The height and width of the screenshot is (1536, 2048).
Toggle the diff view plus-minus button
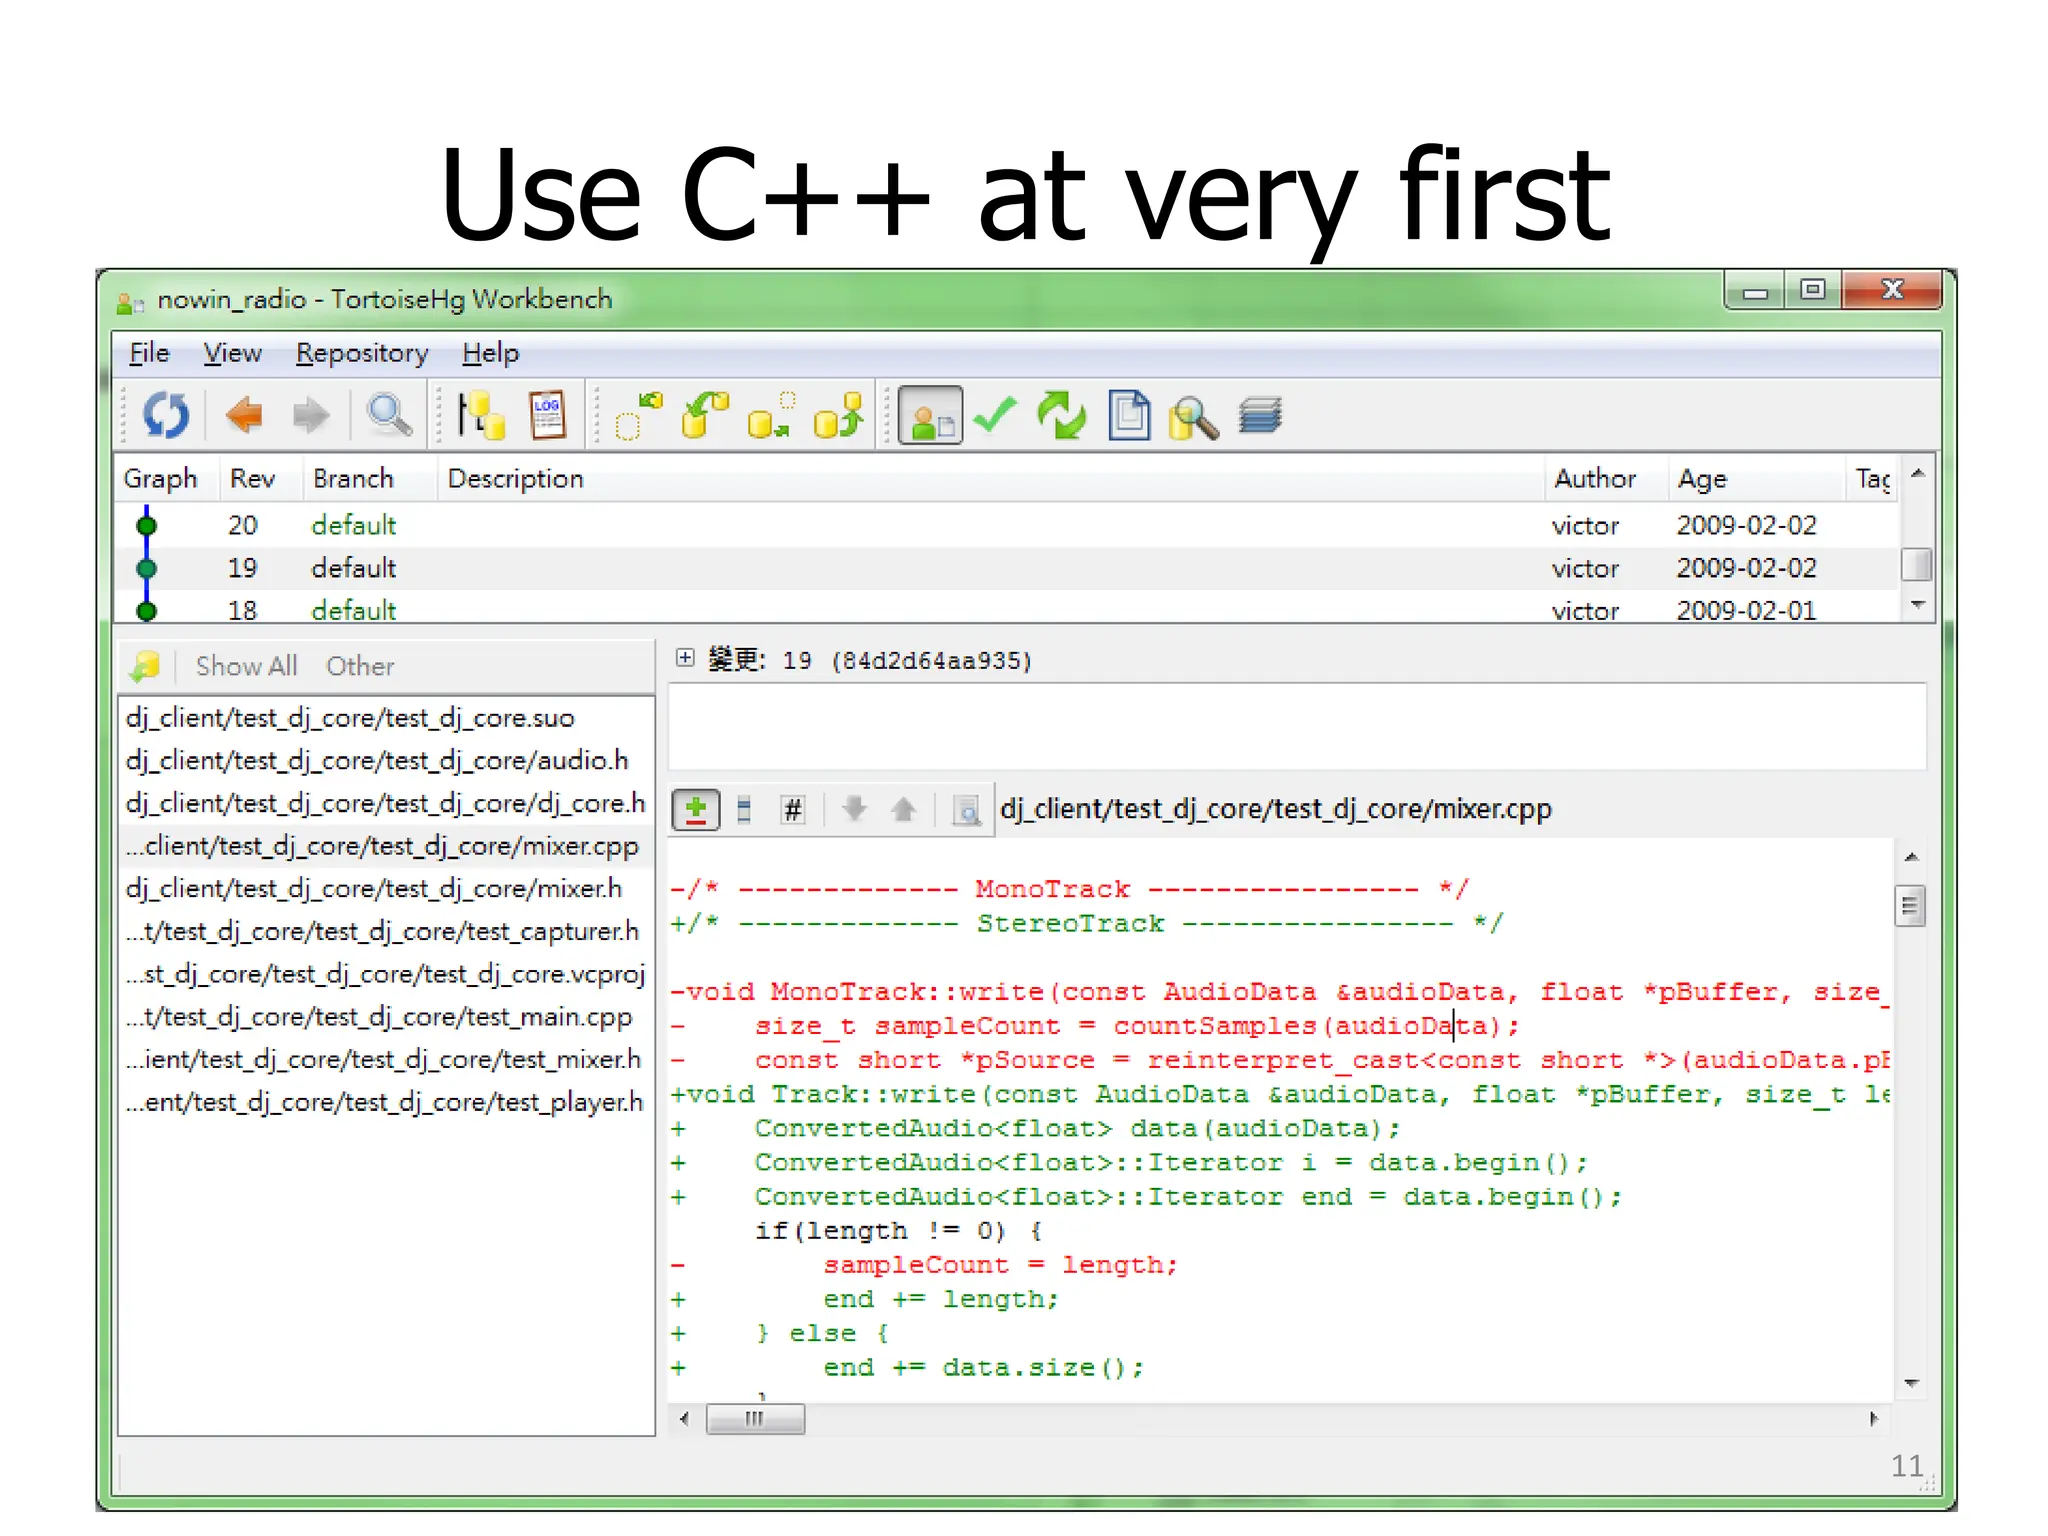[696, 809]
